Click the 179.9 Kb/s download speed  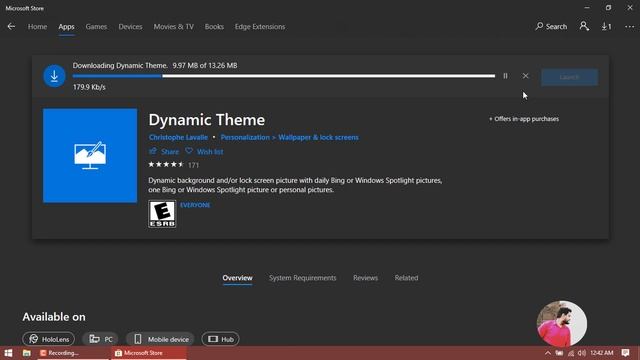89,87
